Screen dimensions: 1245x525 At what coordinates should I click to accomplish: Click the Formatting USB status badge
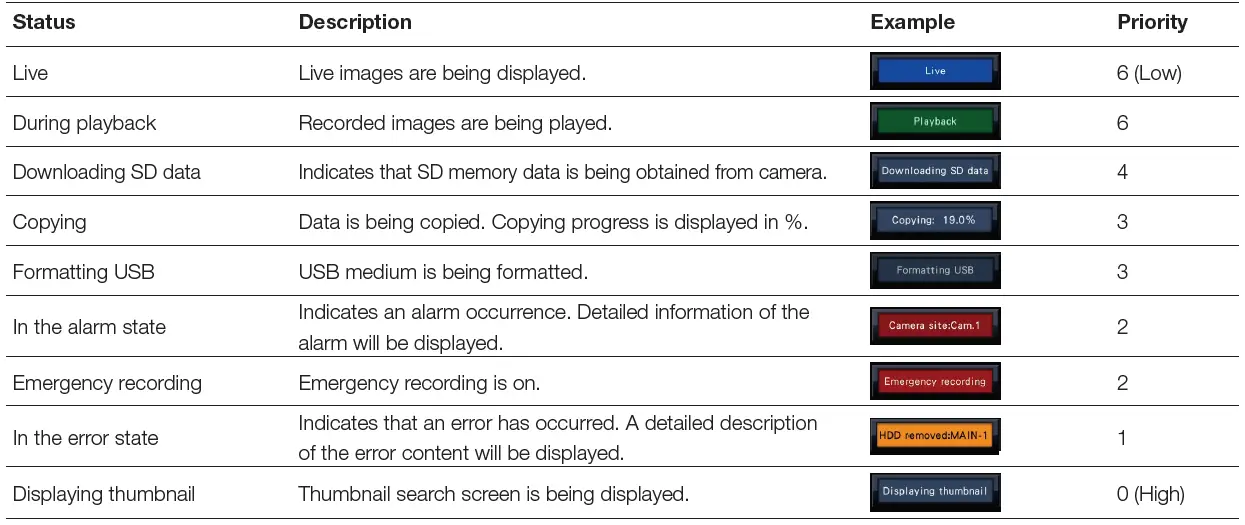[935, 271]
